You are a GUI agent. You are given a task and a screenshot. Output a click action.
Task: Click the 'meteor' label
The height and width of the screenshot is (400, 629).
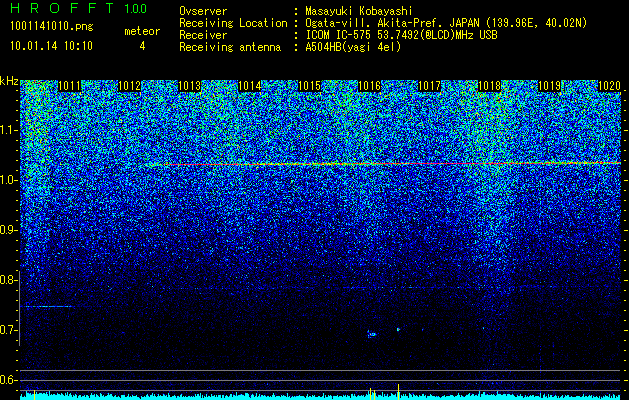[x=142, y=31]
